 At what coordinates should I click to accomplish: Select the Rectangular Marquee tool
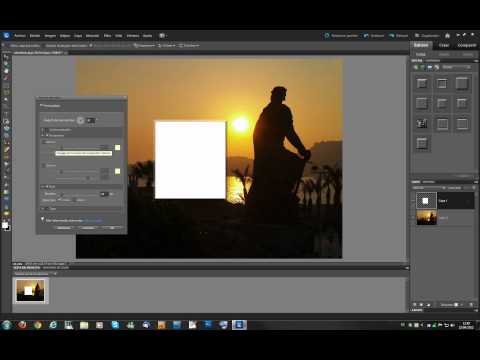coord(6,85)
